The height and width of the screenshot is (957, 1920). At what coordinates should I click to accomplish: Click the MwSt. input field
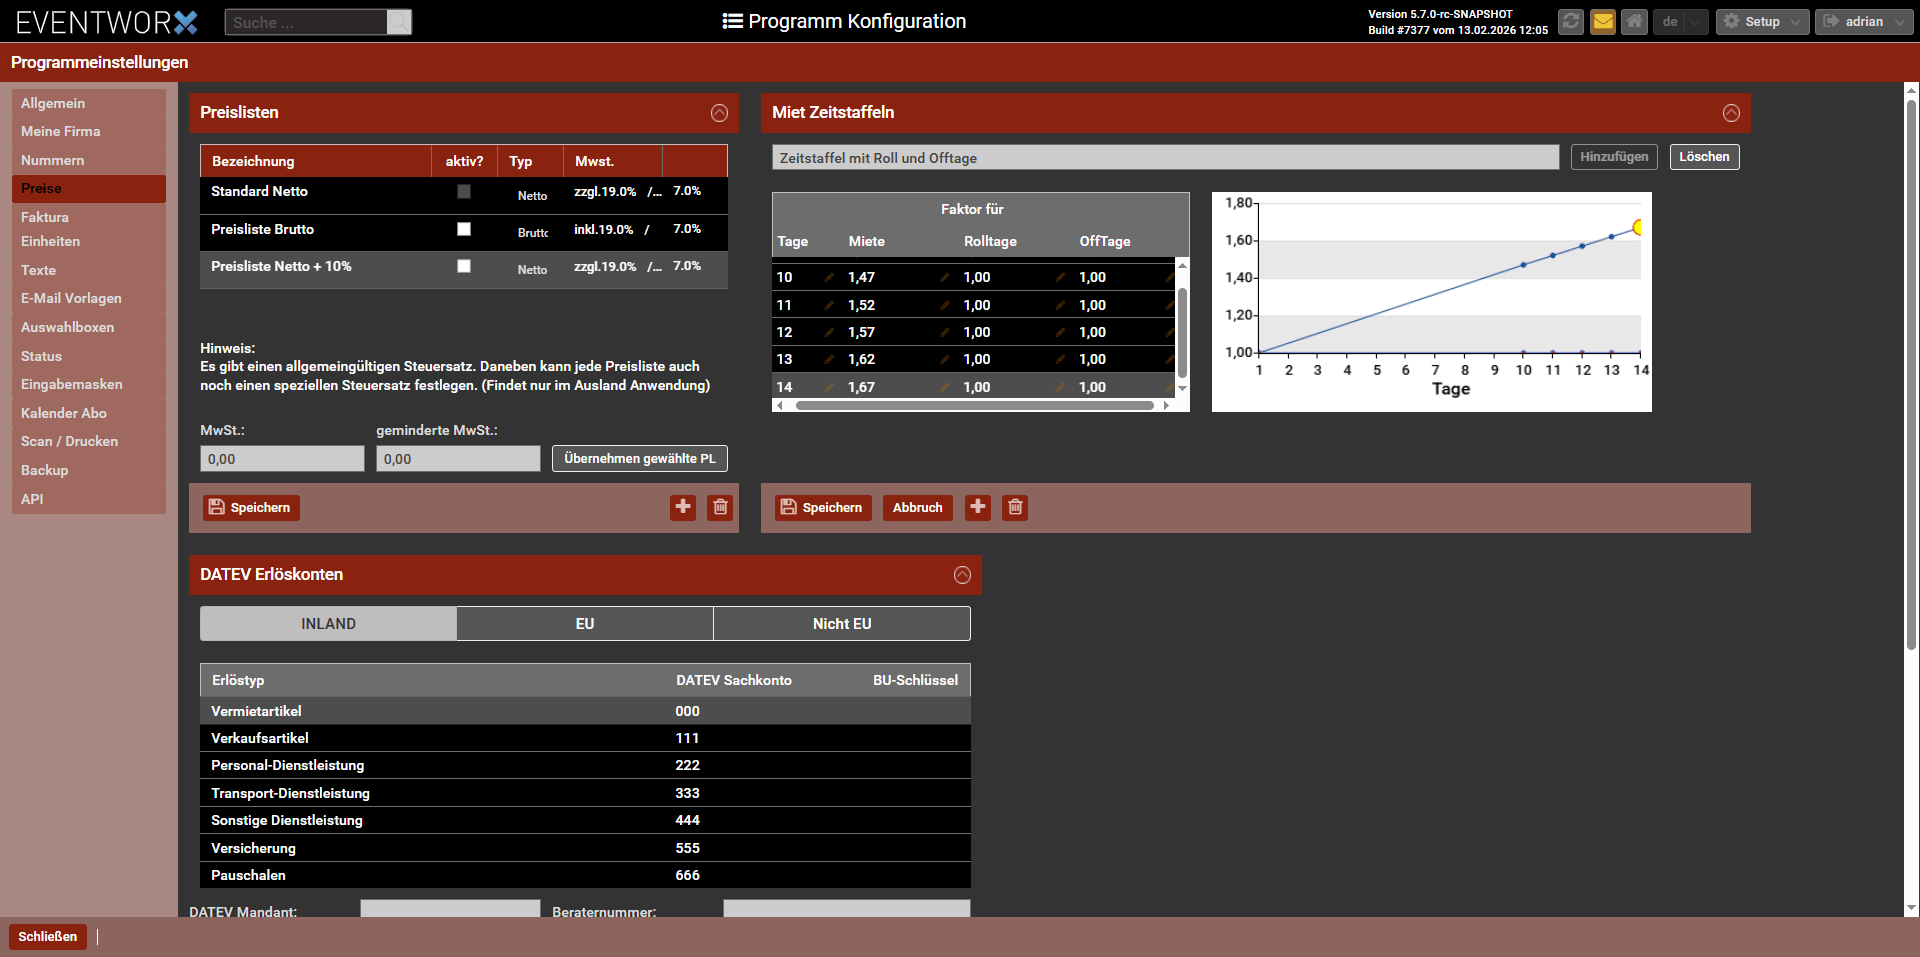(282, 459)
